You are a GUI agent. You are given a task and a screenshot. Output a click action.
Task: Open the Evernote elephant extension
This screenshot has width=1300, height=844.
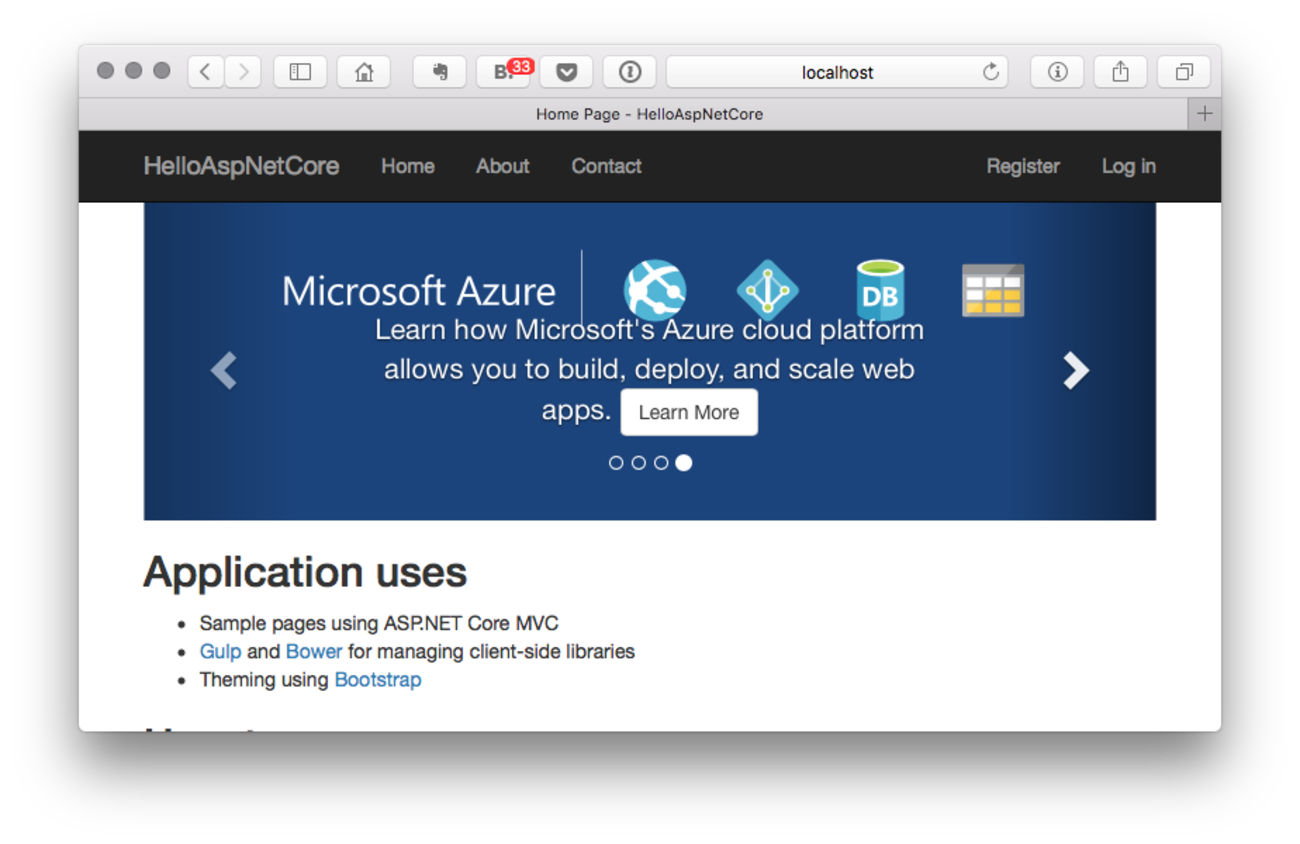(440, 72)
